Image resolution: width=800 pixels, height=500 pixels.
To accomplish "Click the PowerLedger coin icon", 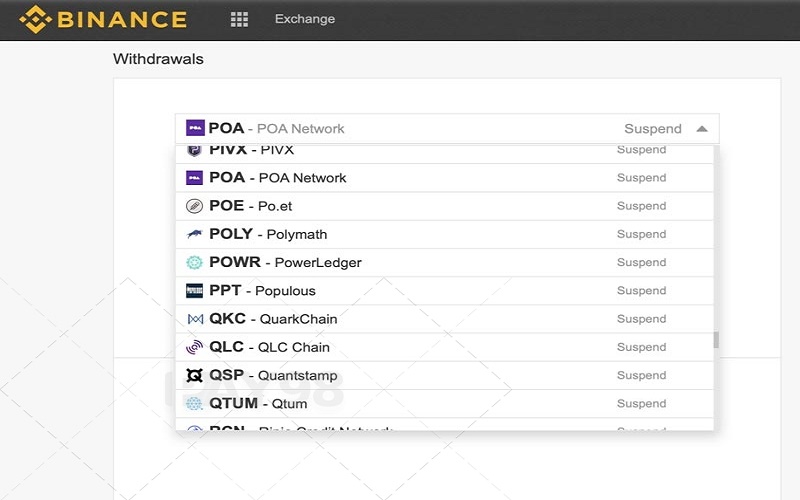I will (194, 262).
